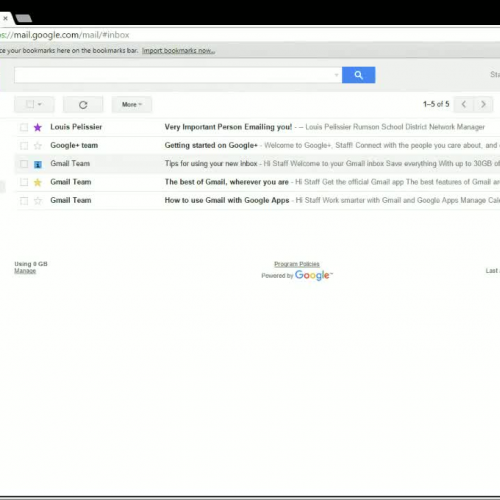Open Getting started on Google+ email
The height and width of the screenshot is (500, 500).
(x=211, y=145)
